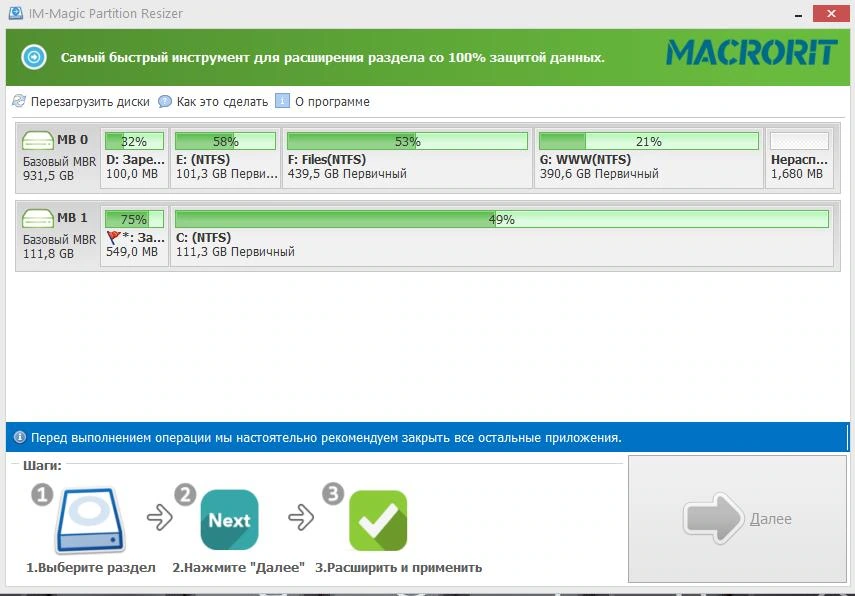The image size is (855, 596).
Task: Select the MB 1 disk drive icon
Action: (x=38, y=219)
